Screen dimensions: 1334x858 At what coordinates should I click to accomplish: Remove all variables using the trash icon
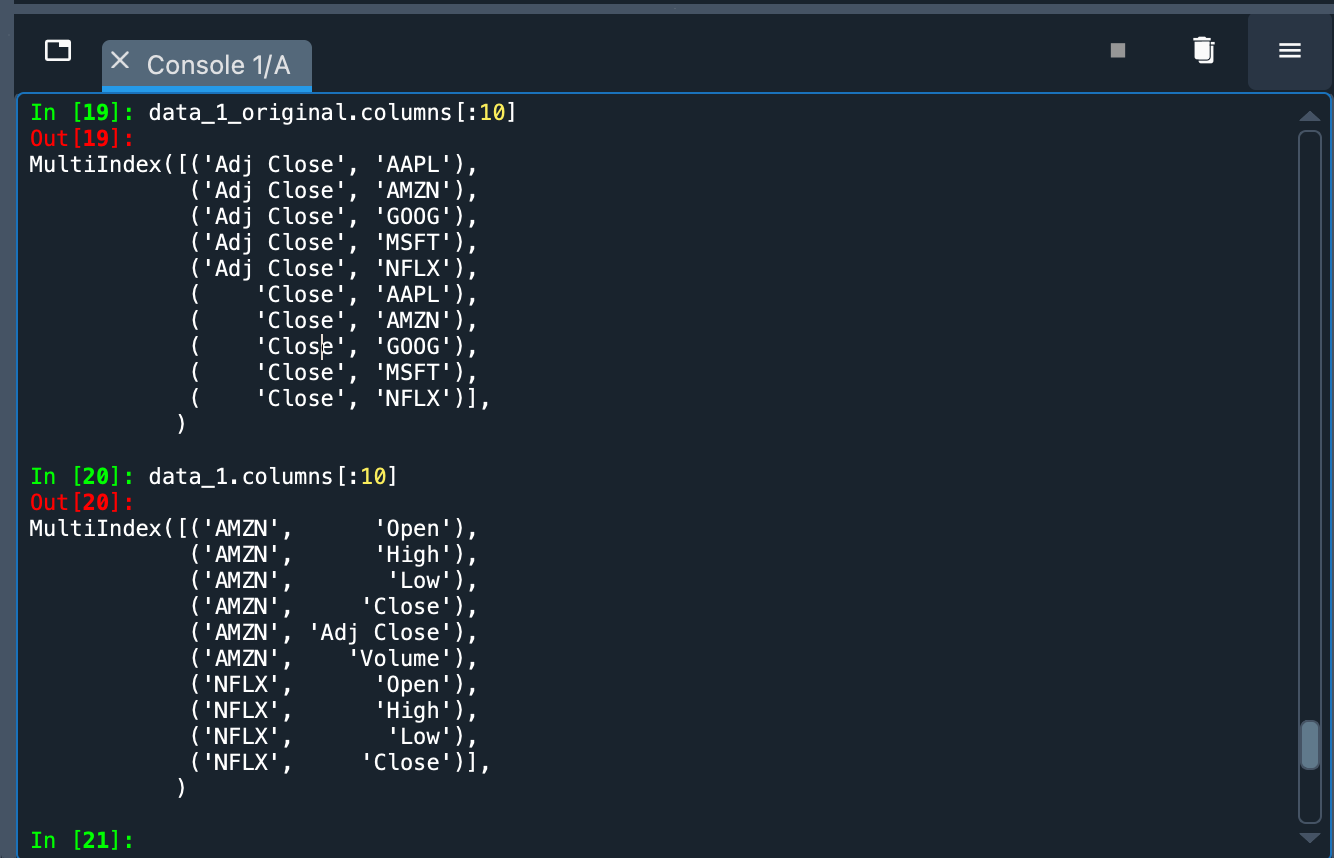[x=1203, y=51]
